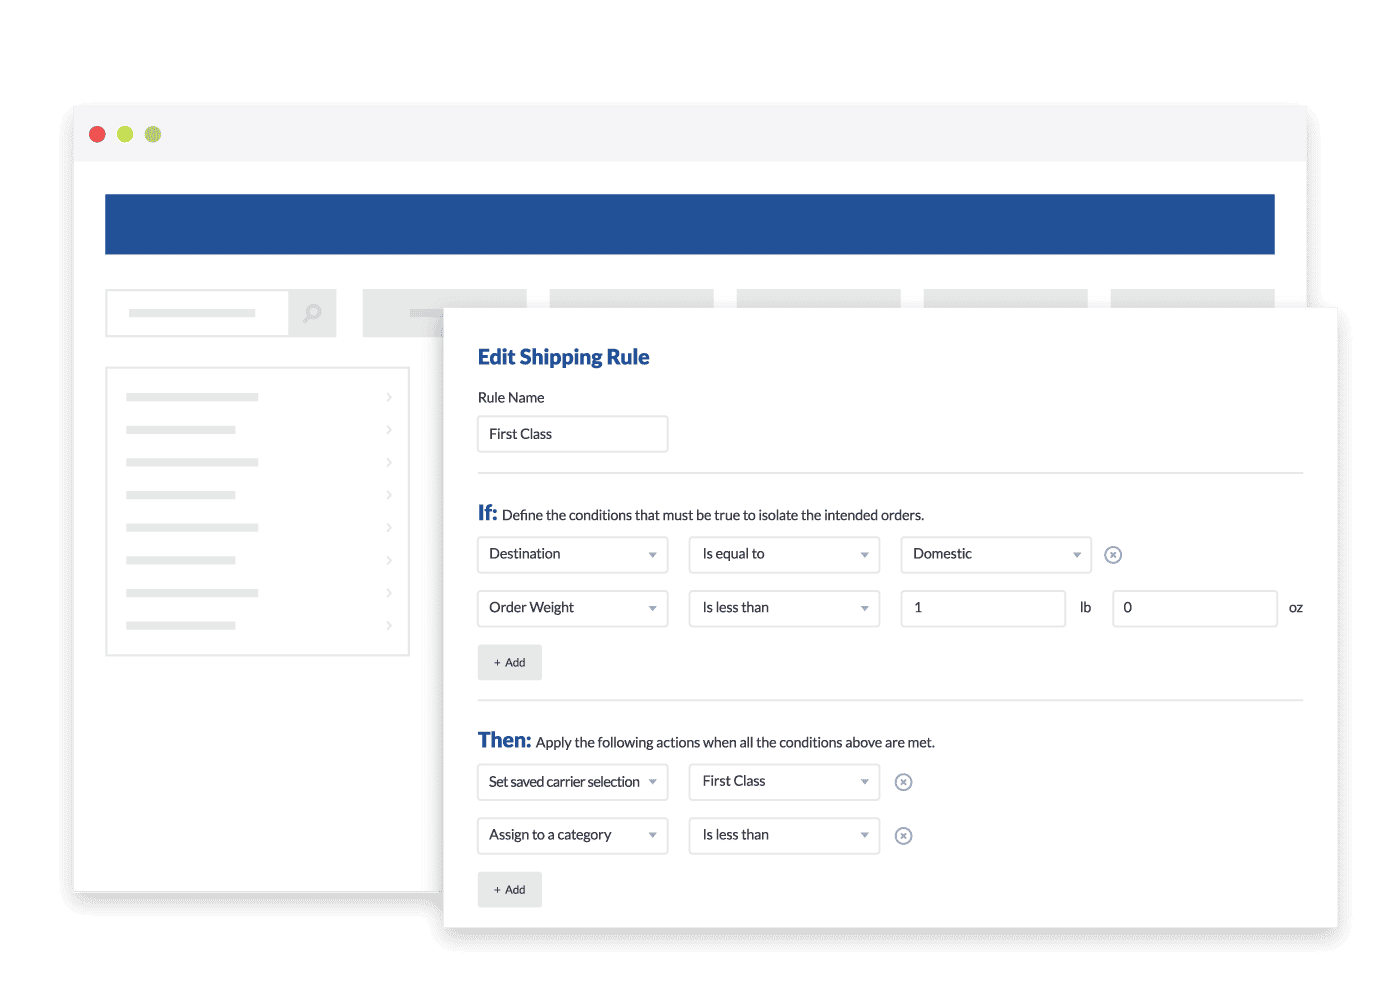Click the red window close dot

tap(97, 134)
